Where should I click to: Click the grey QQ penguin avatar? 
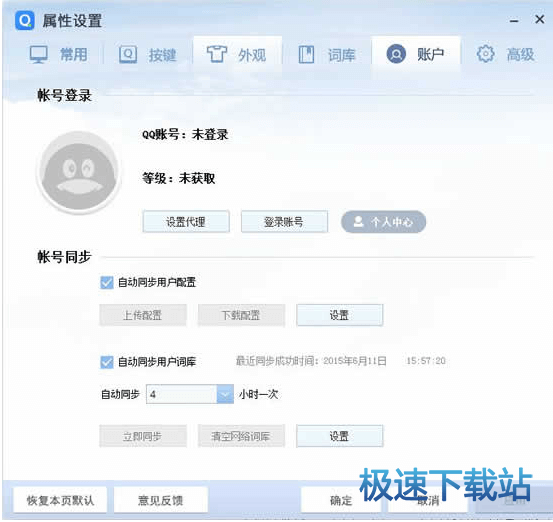point(79,172)
